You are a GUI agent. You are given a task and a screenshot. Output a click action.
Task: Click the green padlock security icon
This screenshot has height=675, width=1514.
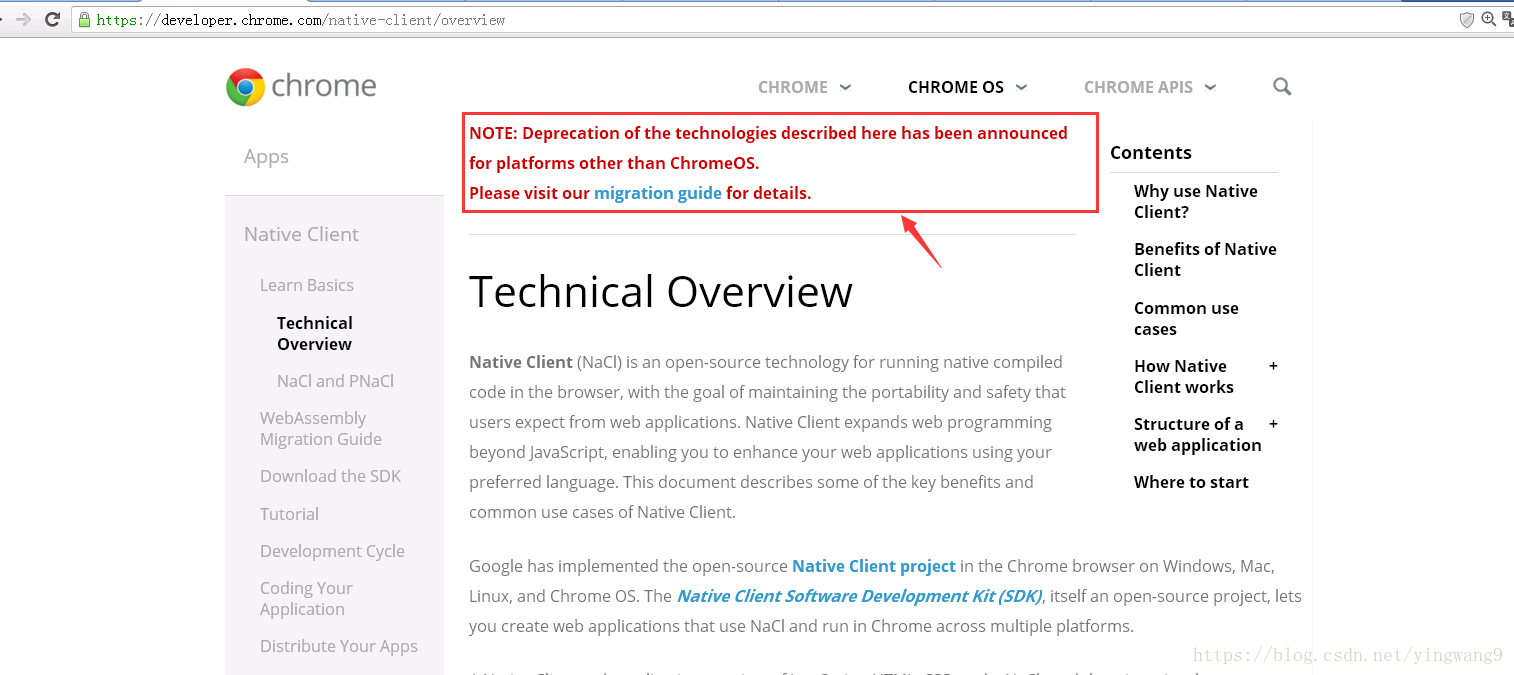coord(84,19)
